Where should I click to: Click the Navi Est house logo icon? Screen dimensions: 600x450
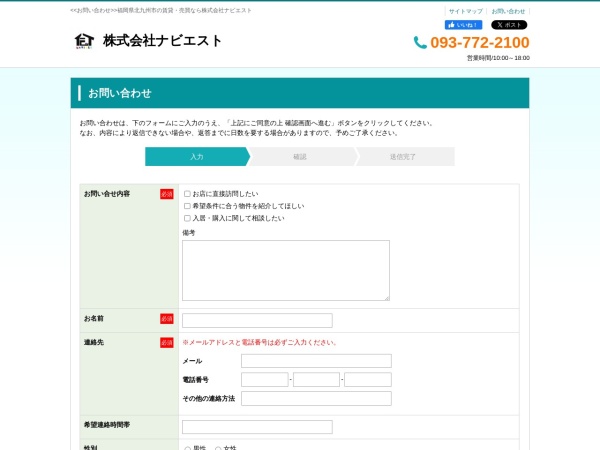[84, 41]
